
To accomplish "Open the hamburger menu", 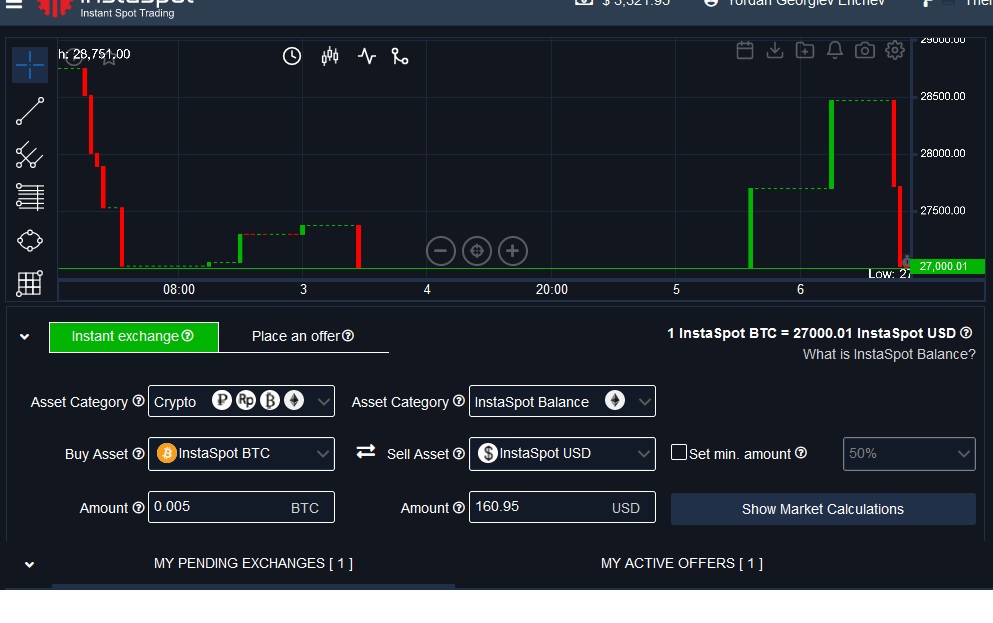I will [13, 3].
